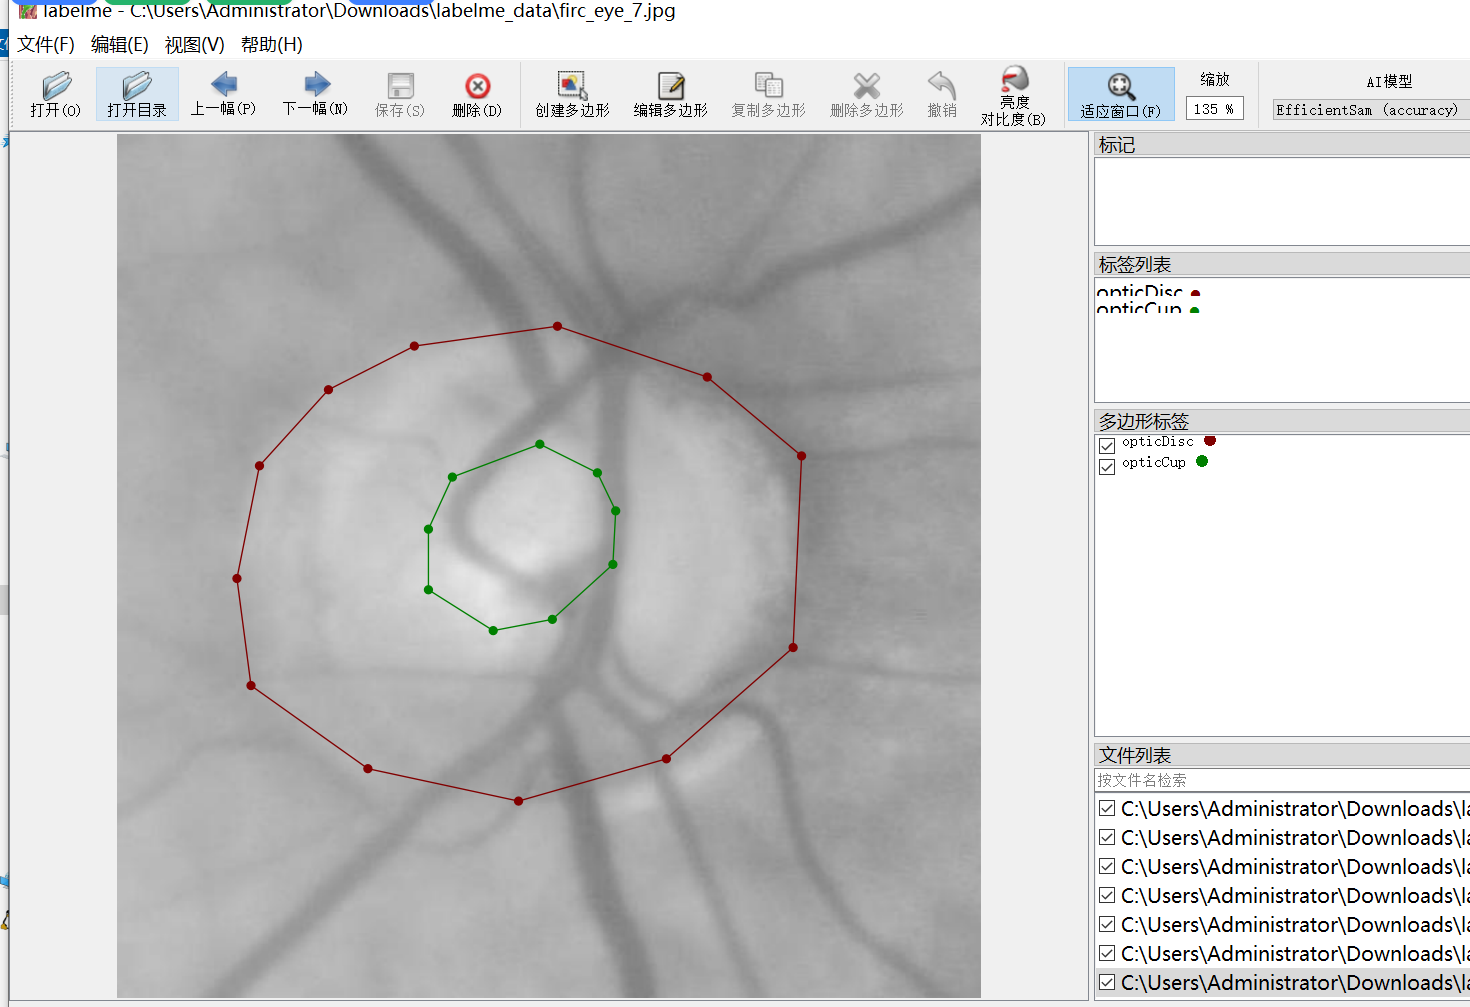This screenshot has height=1007, width=1470.
Task: Toggle checkbox of the last file in list
Action: [x=1107, y=982]
